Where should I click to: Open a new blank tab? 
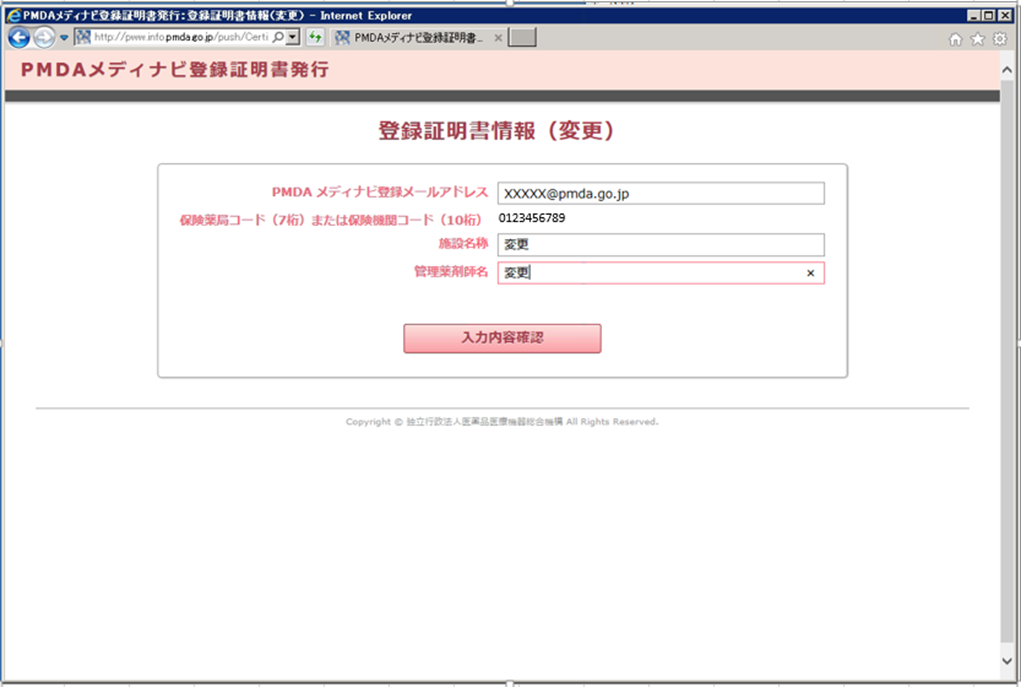(x=522, y=37)
